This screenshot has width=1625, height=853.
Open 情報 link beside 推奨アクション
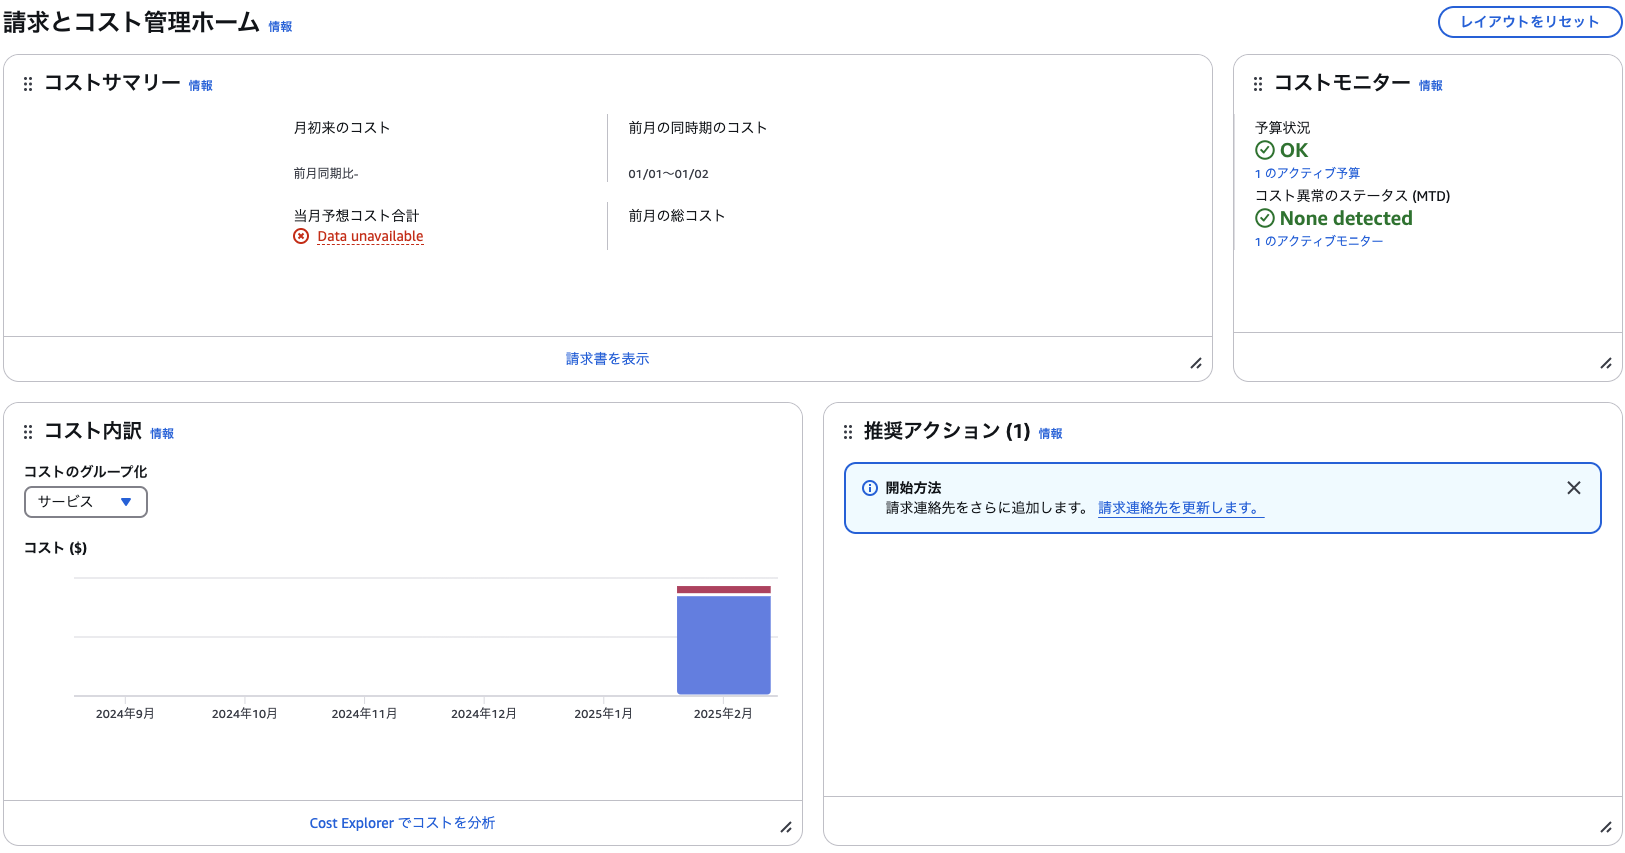coord(1050,434)
